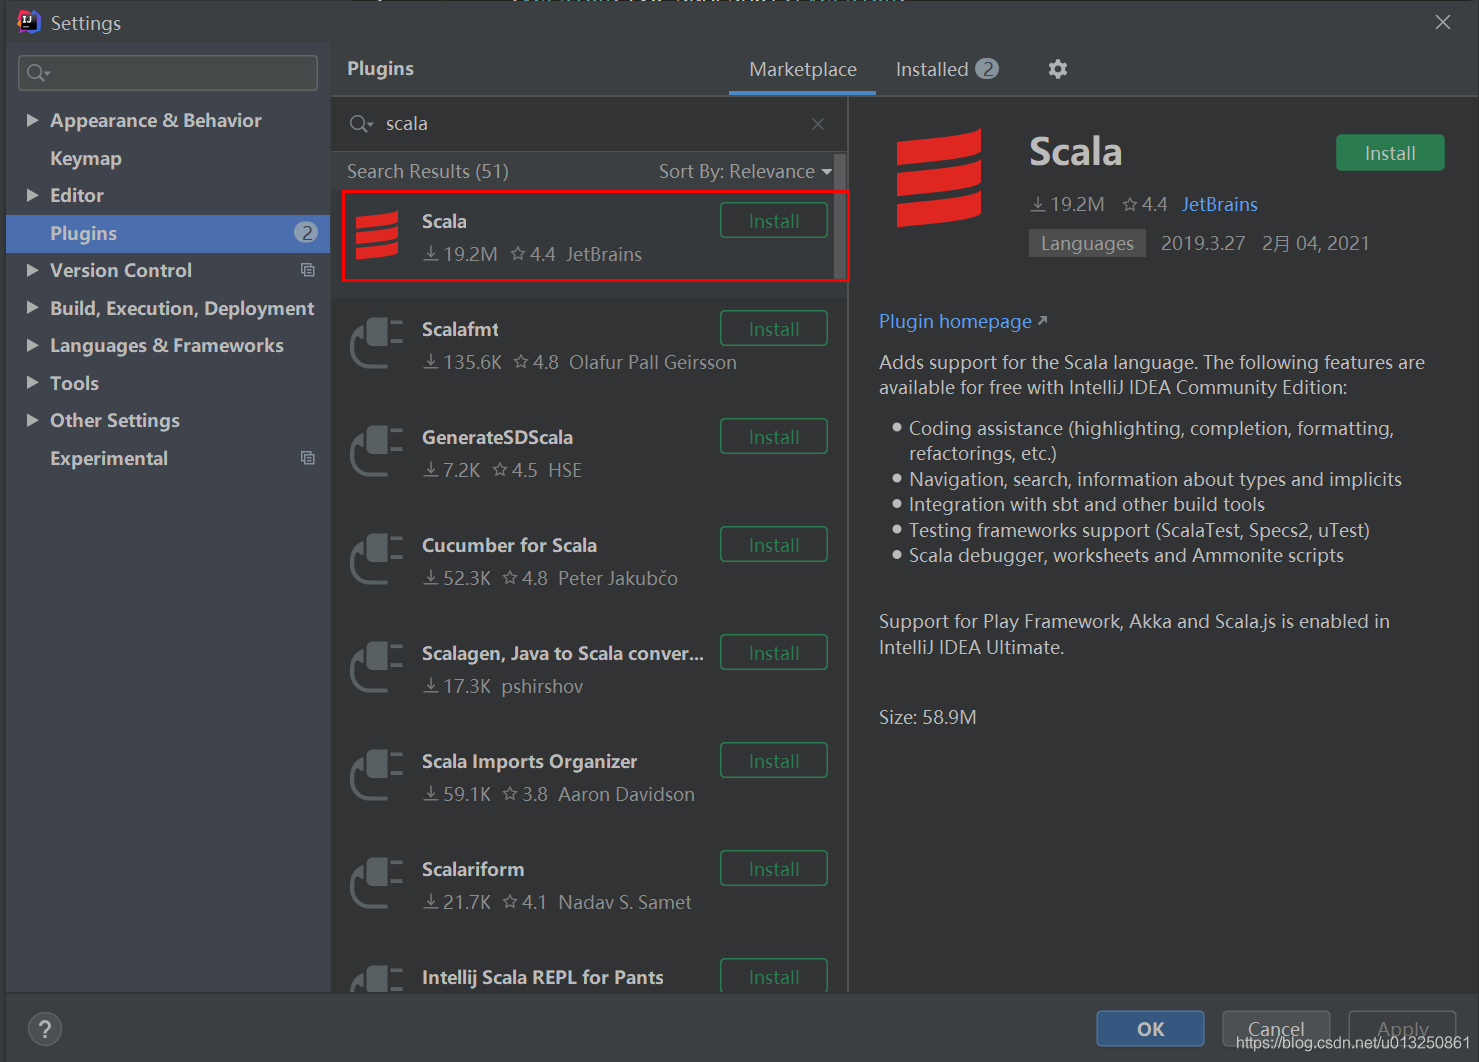Open the plugins gear settings menu
Screen dimensions: 1479x1062
[x=1057, y=69]
